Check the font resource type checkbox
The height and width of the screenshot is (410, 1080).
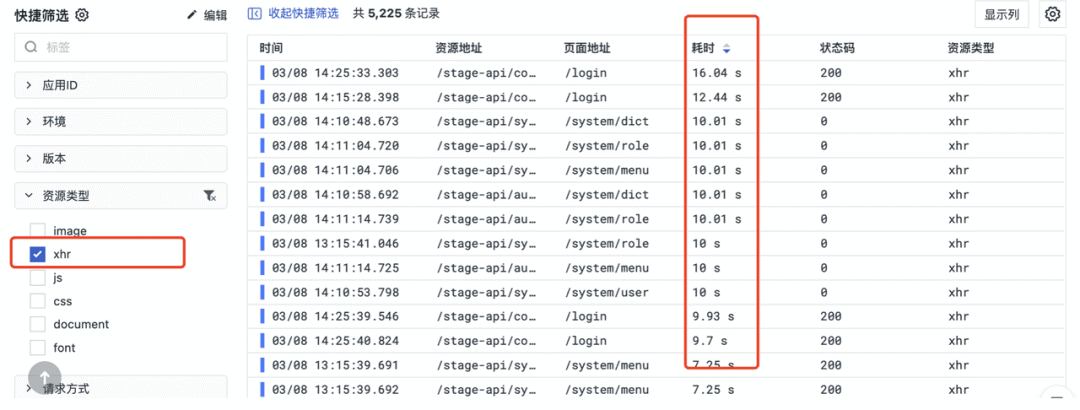[x=38, y=347]
